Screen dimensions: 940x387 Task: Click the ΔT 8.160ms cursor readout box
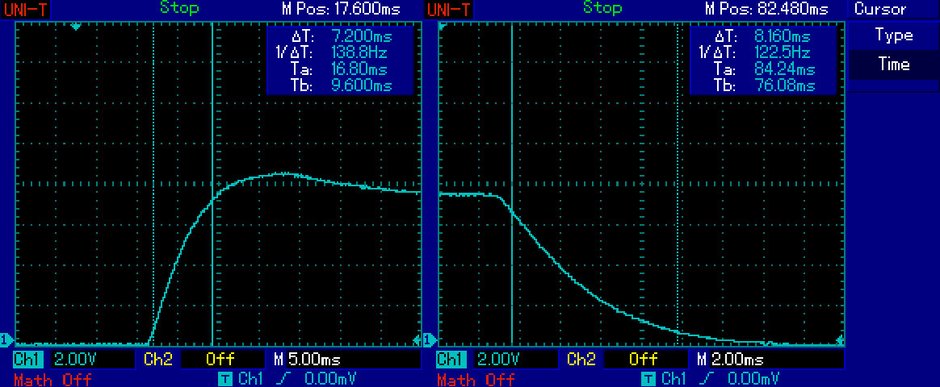[762, 60]
